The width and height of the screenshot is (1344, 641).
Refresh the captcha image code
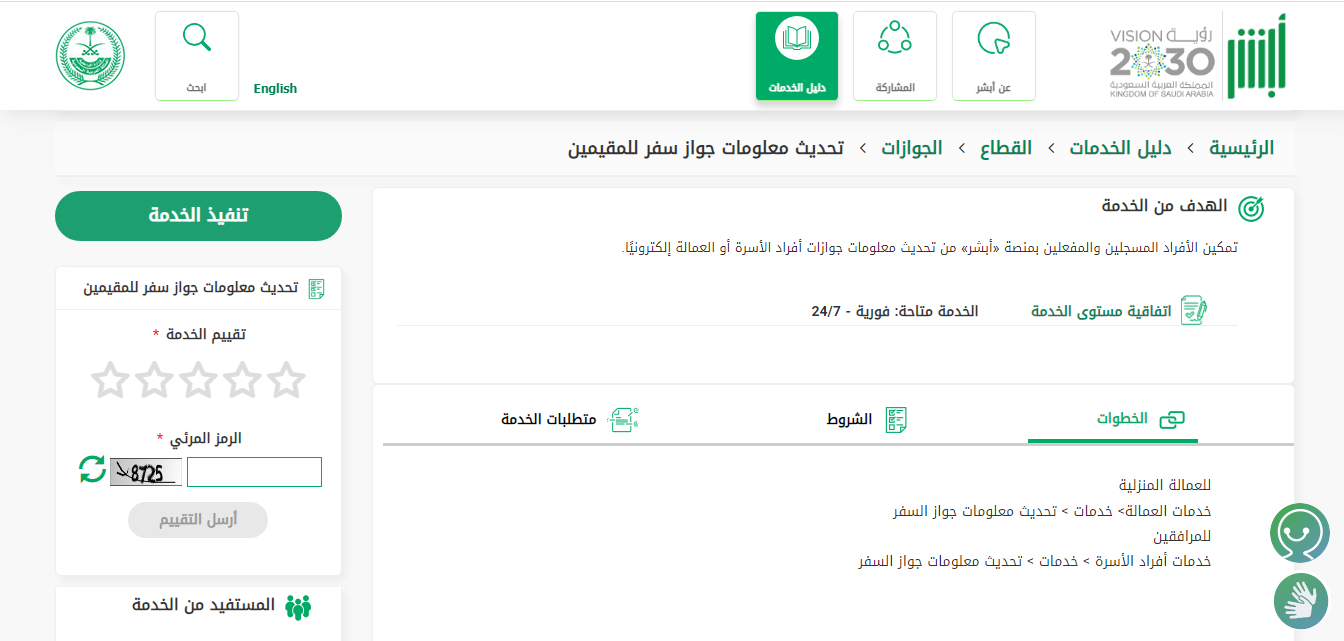[x=92, y=469]
